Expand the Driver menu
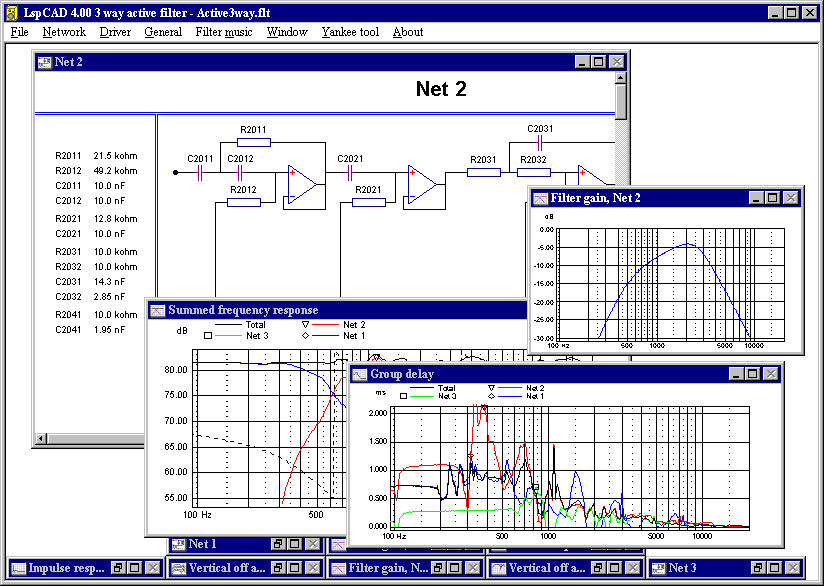 tap(115, 32)
